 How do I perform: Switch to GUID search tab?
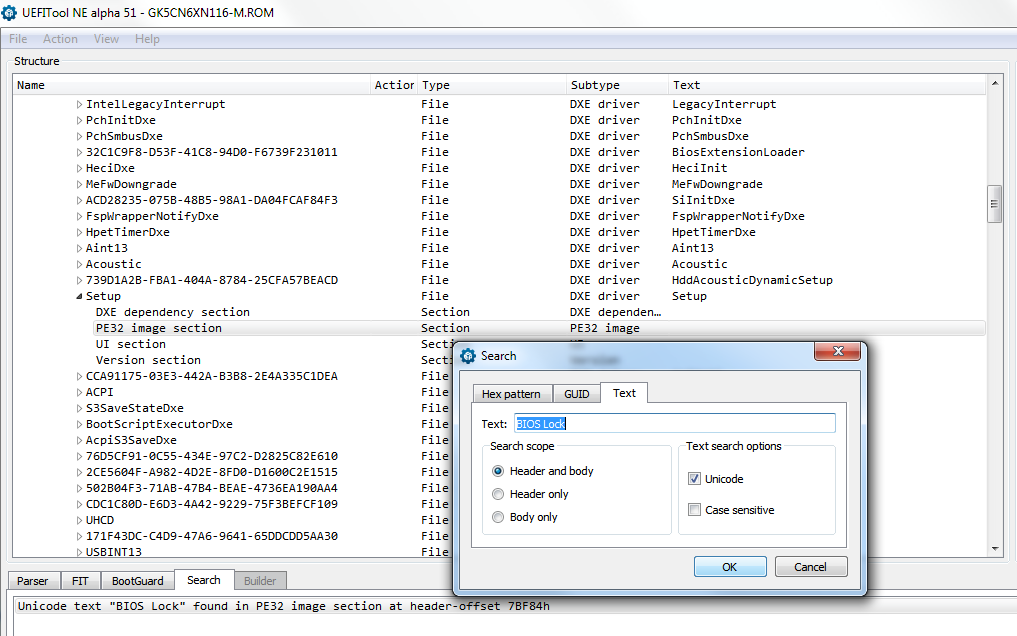(577, 394)
